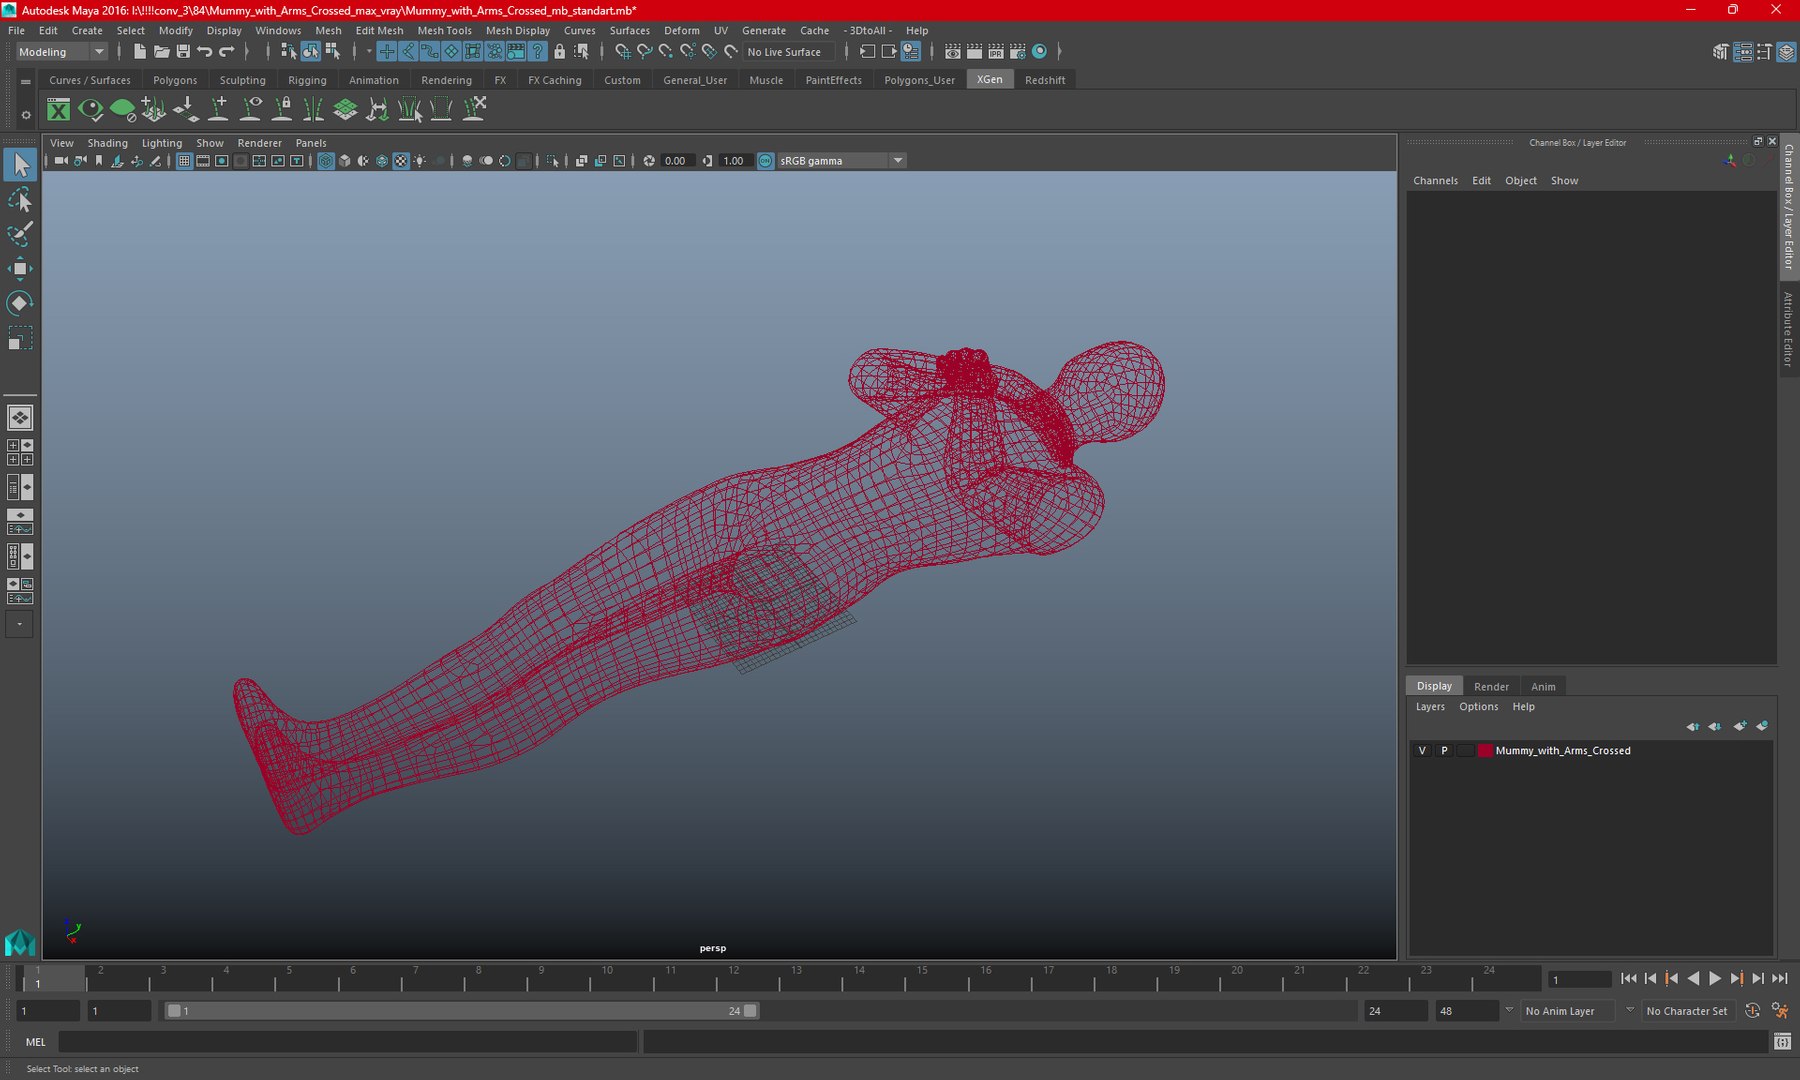Select the Move tool in toolbox
The height and width of the screenshot is (1080, 1800).
(x=20, y=268)
